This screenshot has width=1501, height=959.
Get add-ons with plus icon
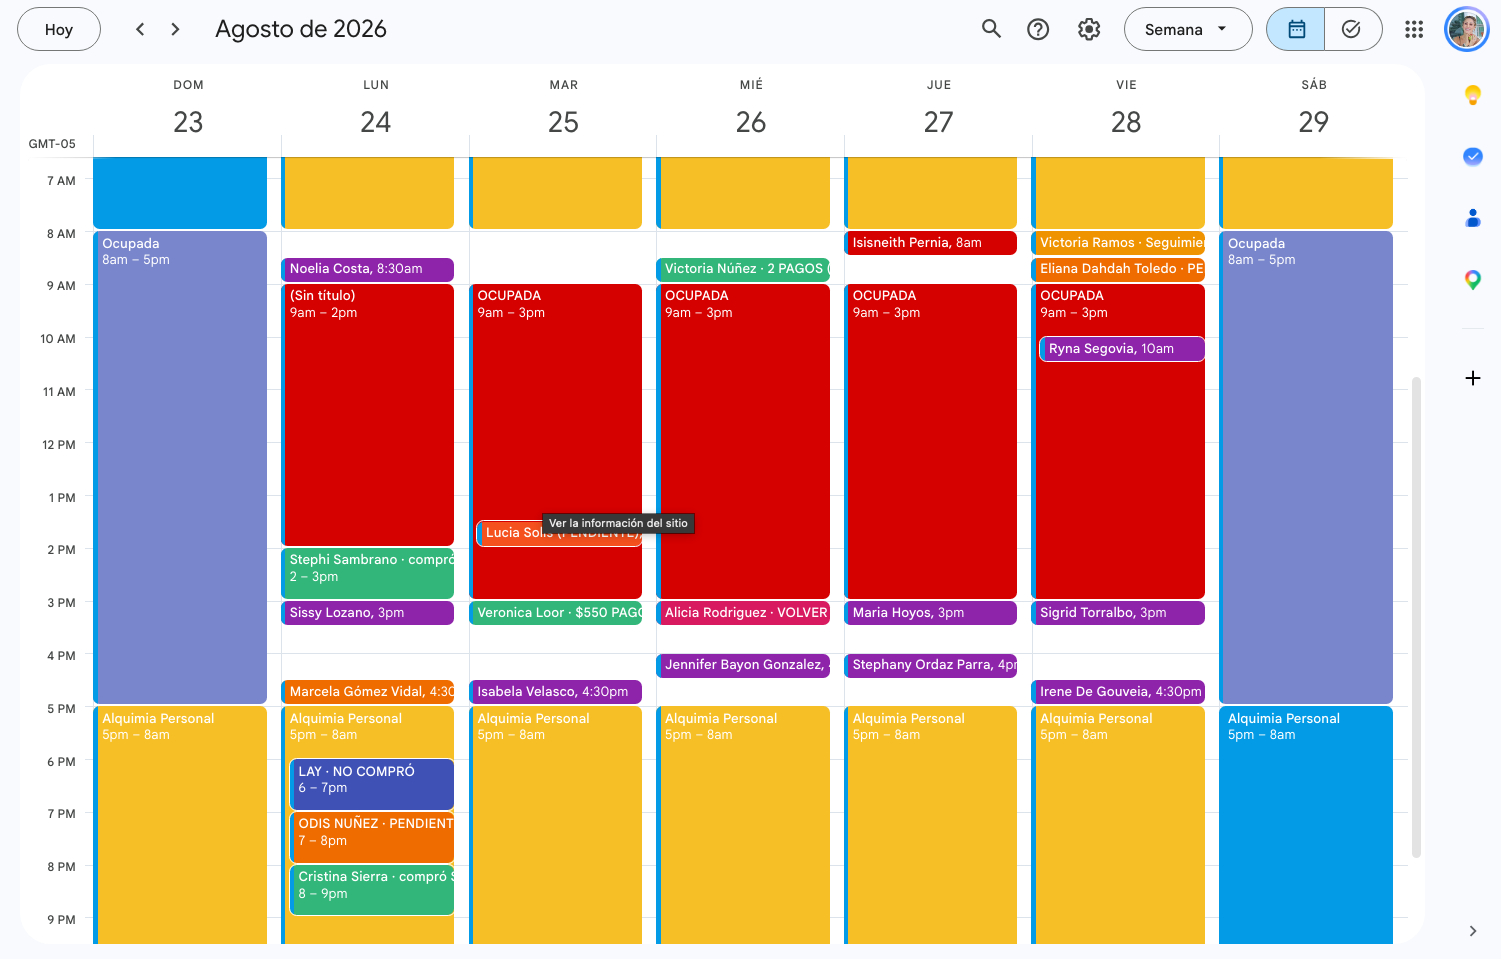(x=1472, y=378)
